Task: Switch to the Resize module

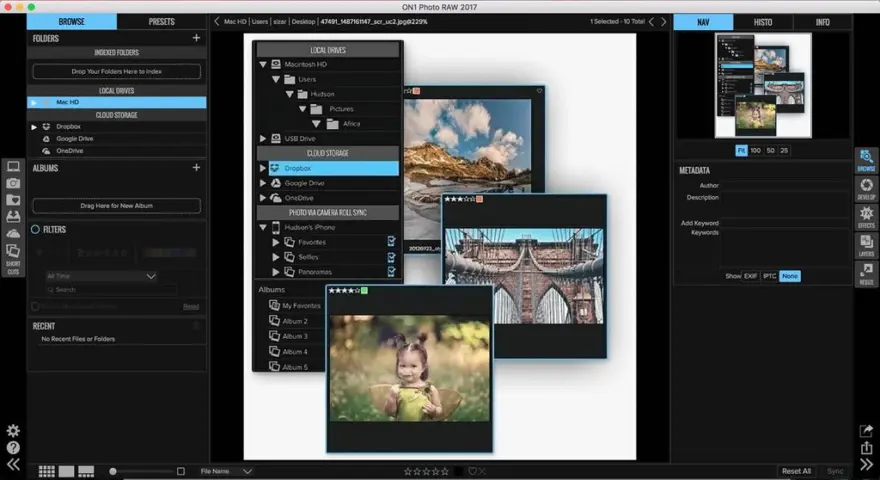Action: coord(866,274)
